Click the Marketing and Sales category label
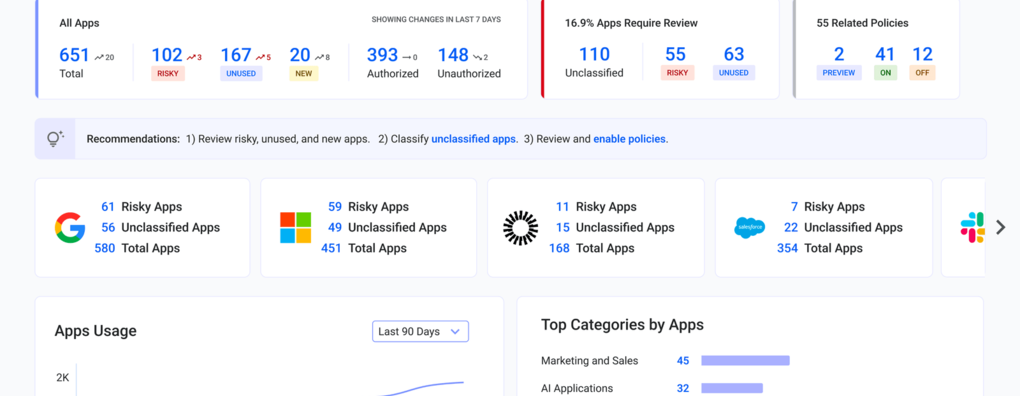Image resolution: width=1020 pixels, height=396 pixels. tap(589, 361)
